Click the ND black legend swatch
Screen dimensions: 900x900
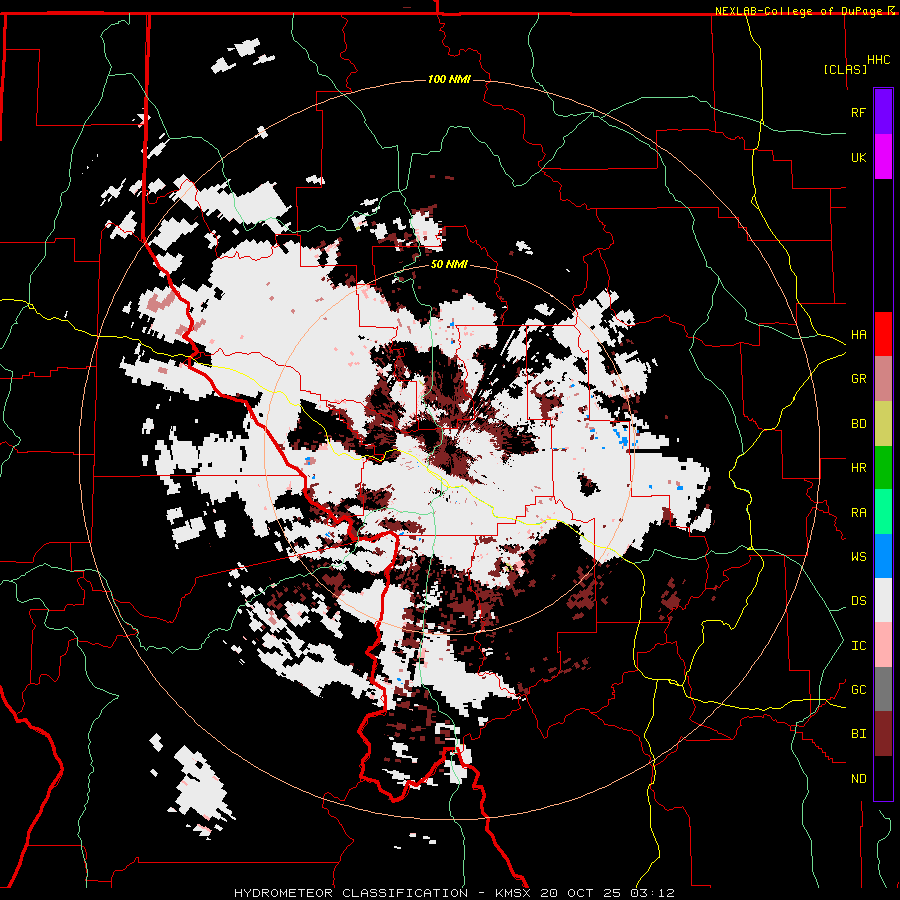(x=883, y=778)
